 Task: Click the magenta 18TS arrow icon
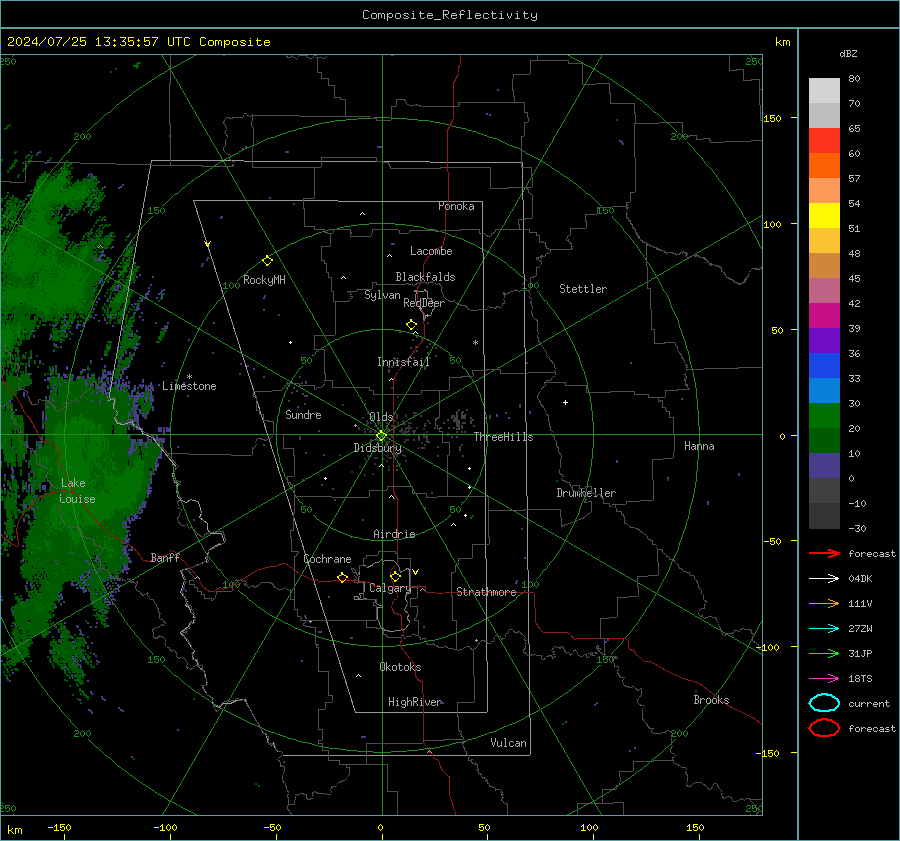pos(824,679)
